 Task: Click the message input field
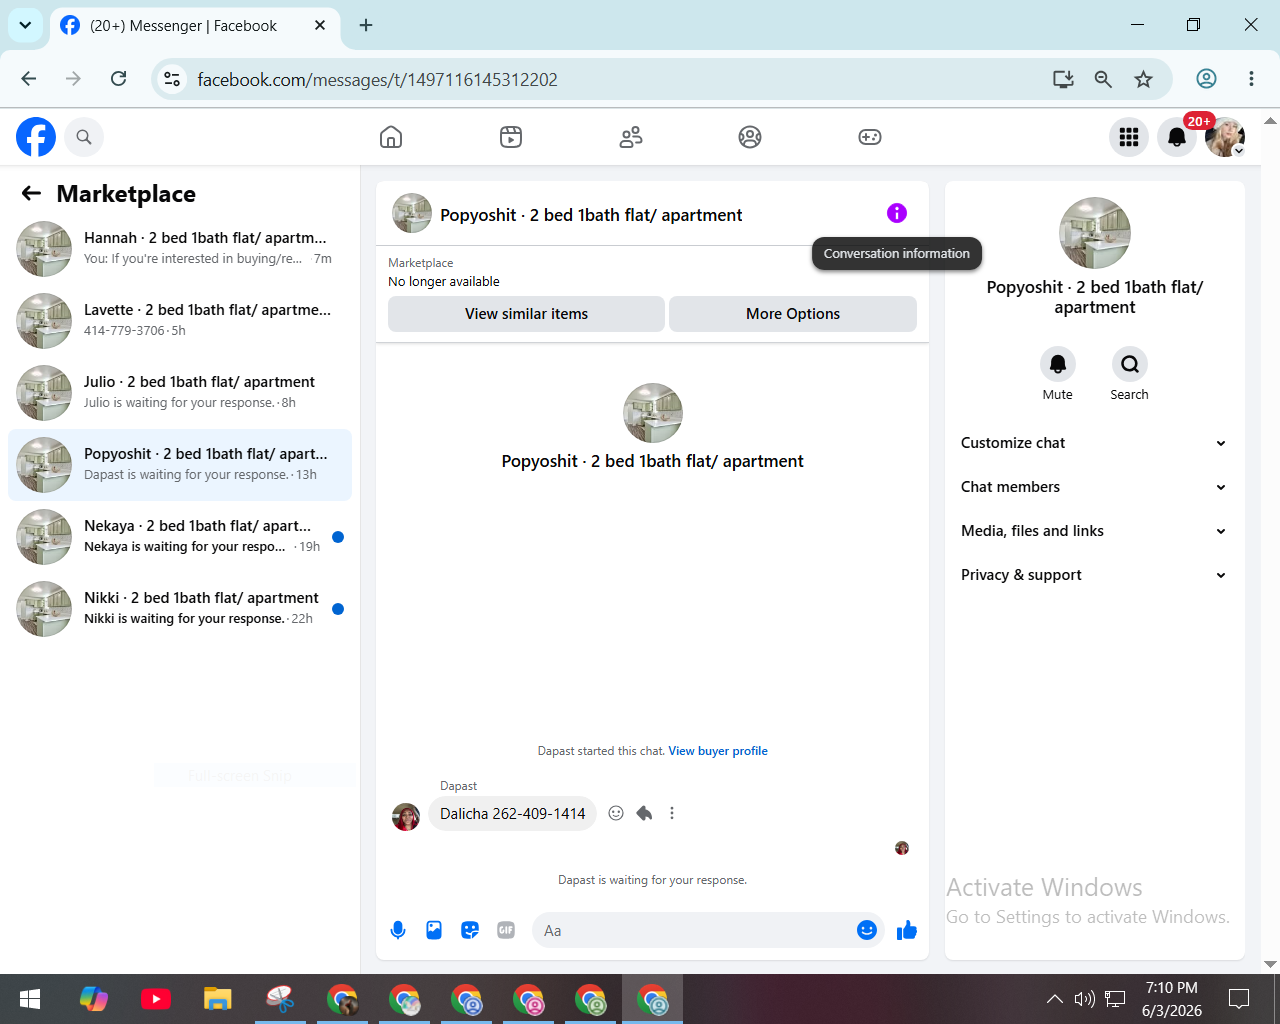[695, 930]
